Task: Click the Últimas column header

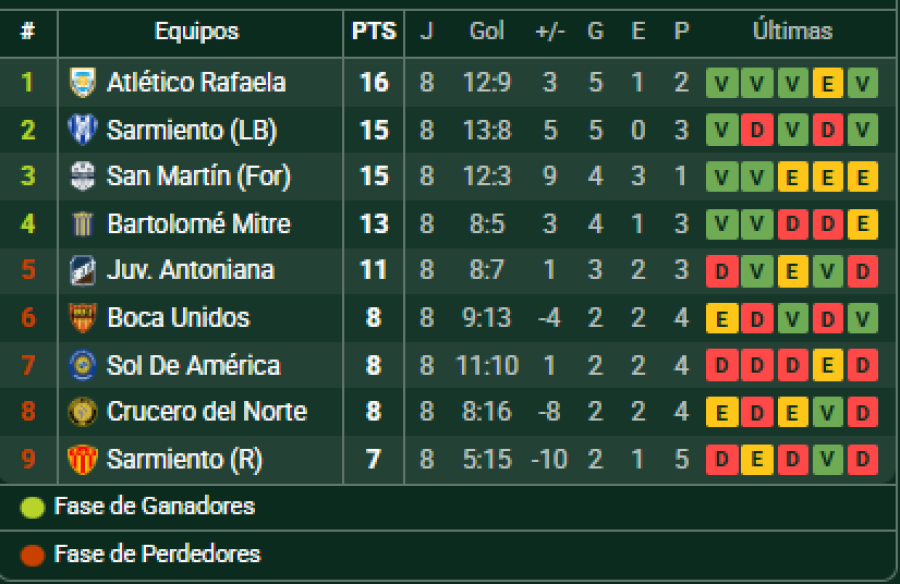Action: tap(792, 32)
